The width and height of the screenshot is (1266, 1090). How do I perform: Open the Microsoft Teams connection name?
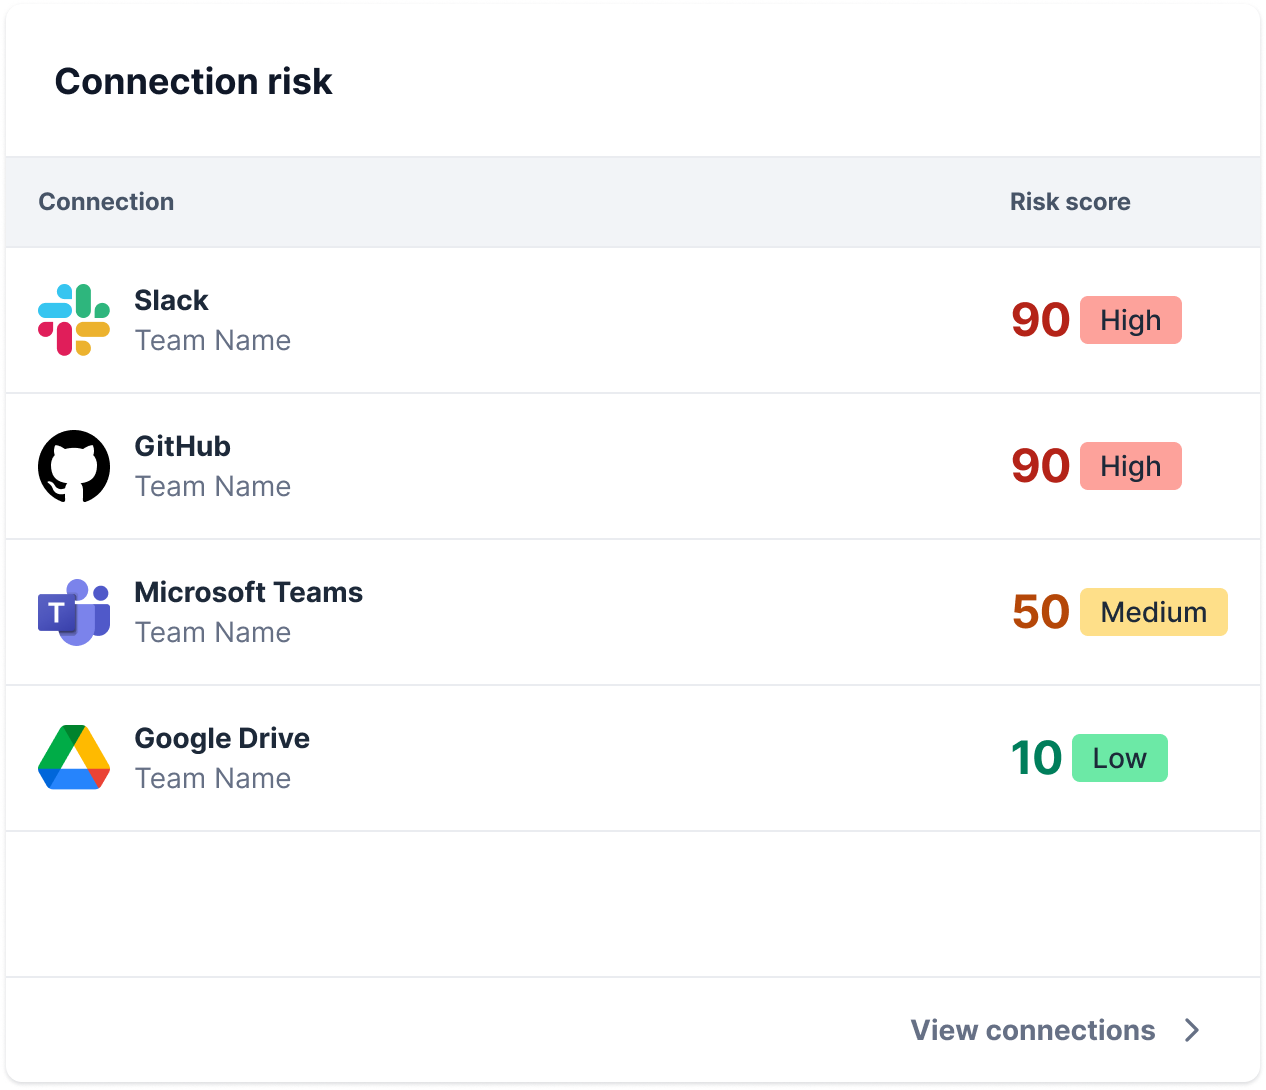click(x=249, y=592)
